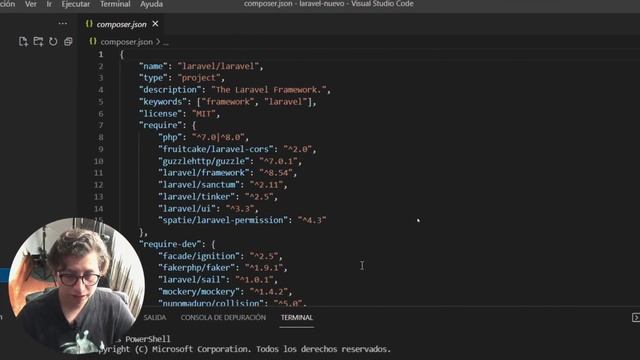Click the "^8.54" version value
The image size is (640, 360).
(x=276, y=173)
